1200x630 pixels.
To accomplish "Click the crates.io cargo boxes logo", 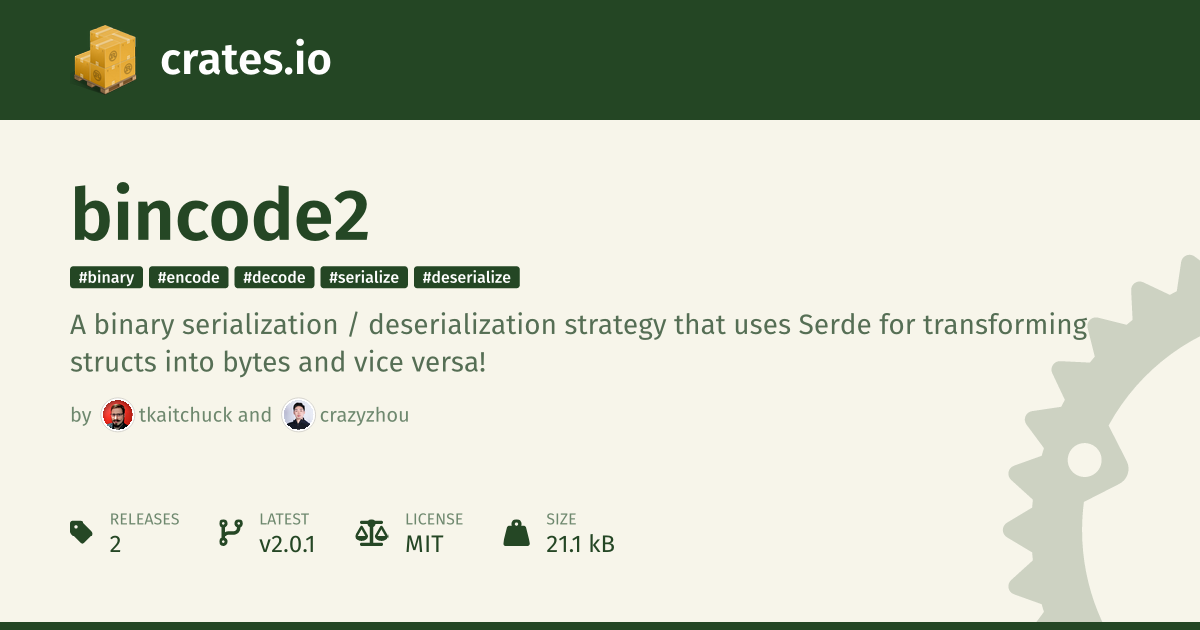I will point(105,59).
